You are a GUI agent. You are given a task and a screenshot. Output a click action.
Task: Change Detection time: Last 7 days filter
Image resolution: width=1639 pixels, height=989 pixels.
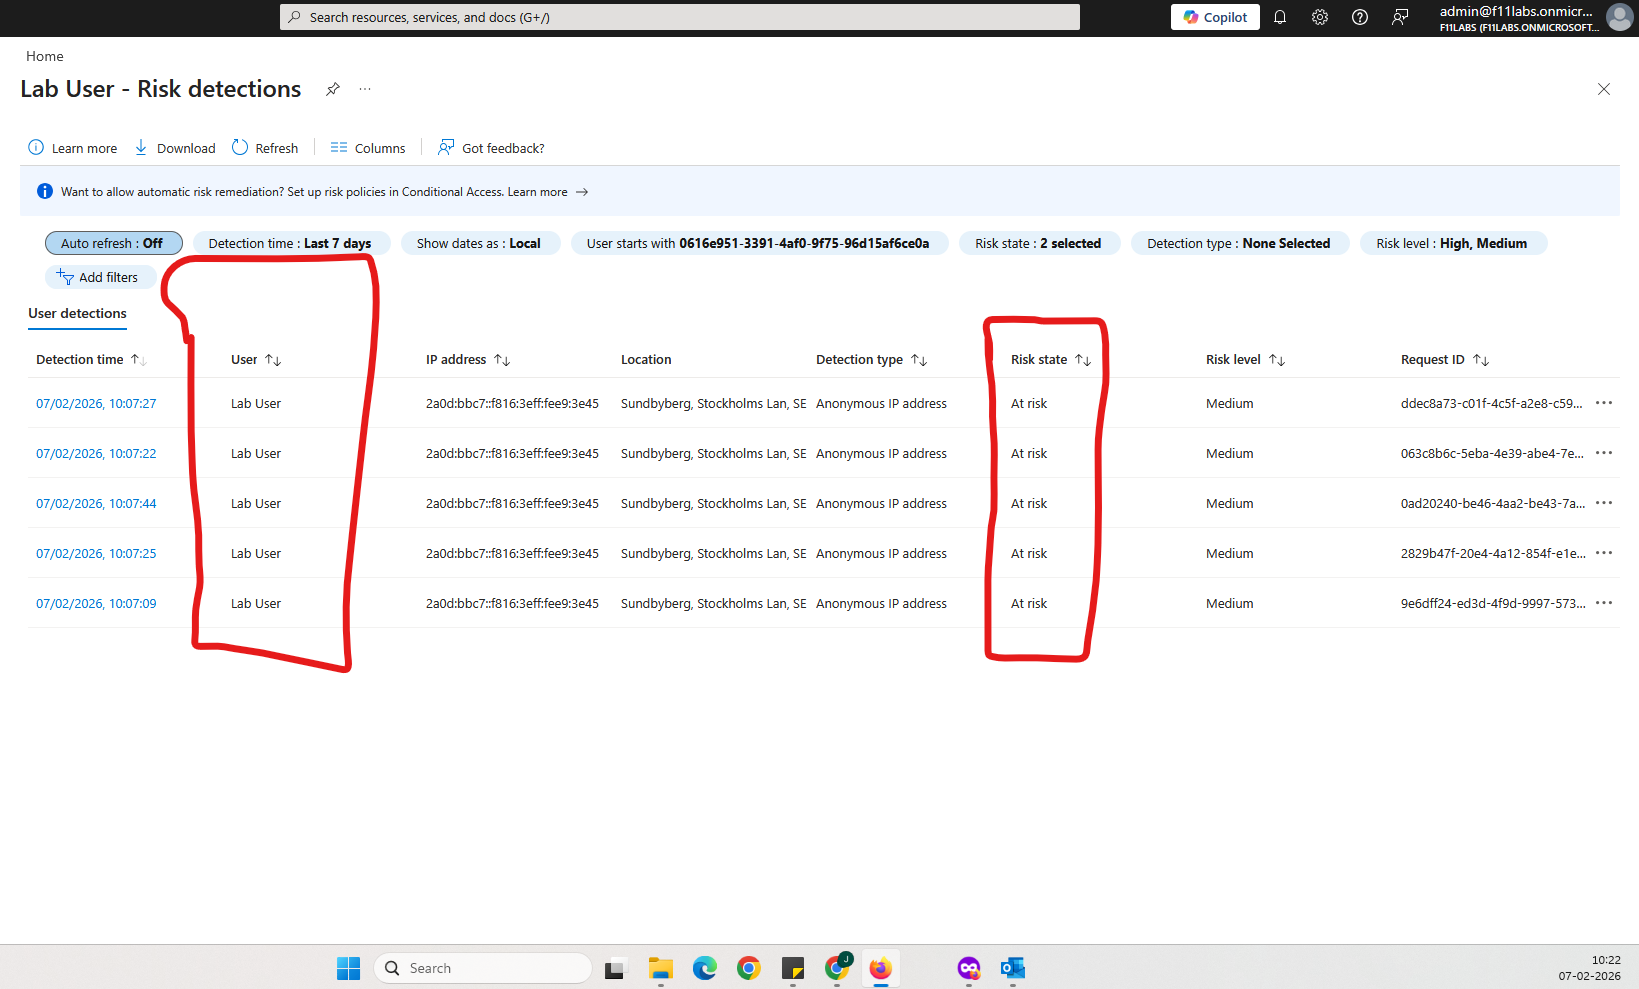click(290, 243)
